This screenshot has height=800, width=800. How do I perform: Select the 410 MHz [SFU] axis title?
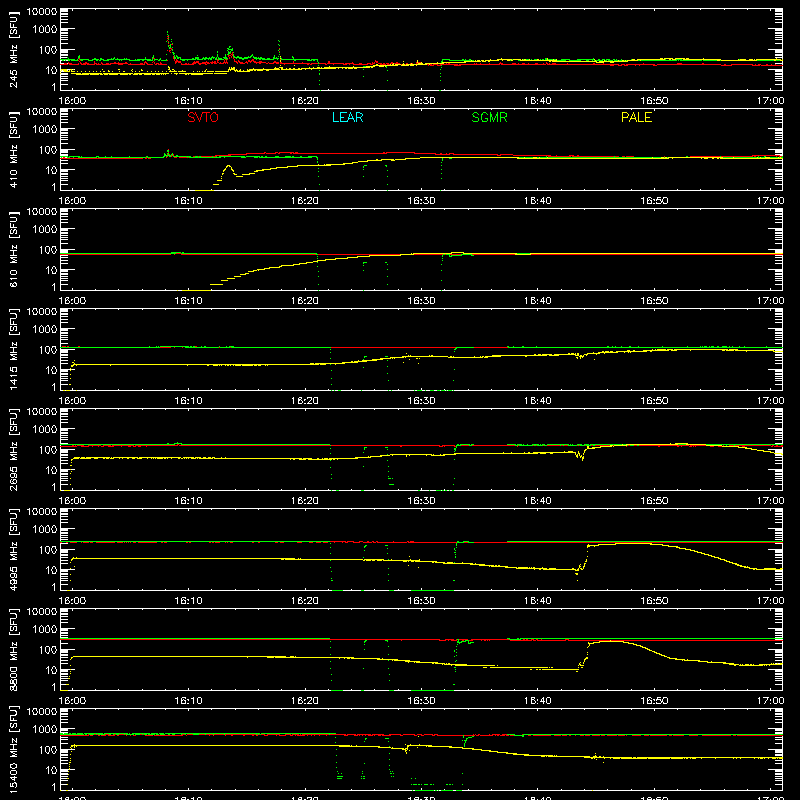click(x=14, y=149)
